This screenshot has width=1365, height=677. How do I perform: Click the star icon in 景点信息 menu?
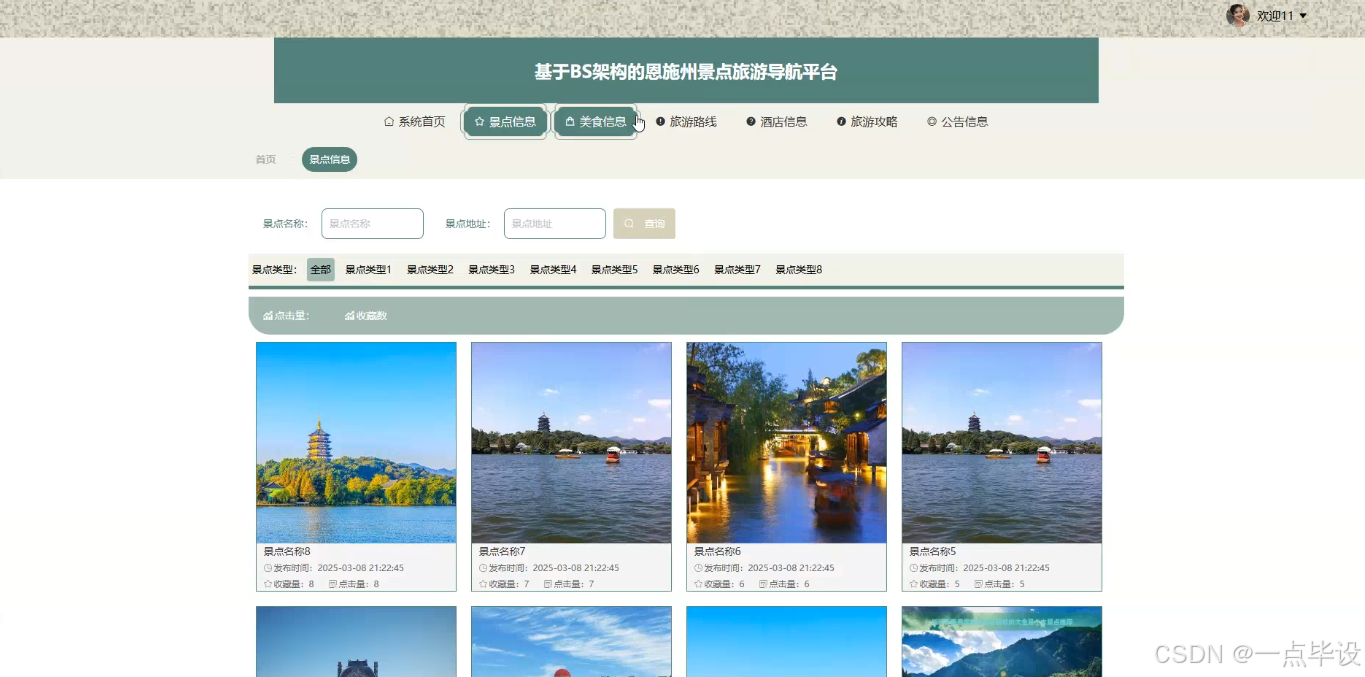(480, 122)
